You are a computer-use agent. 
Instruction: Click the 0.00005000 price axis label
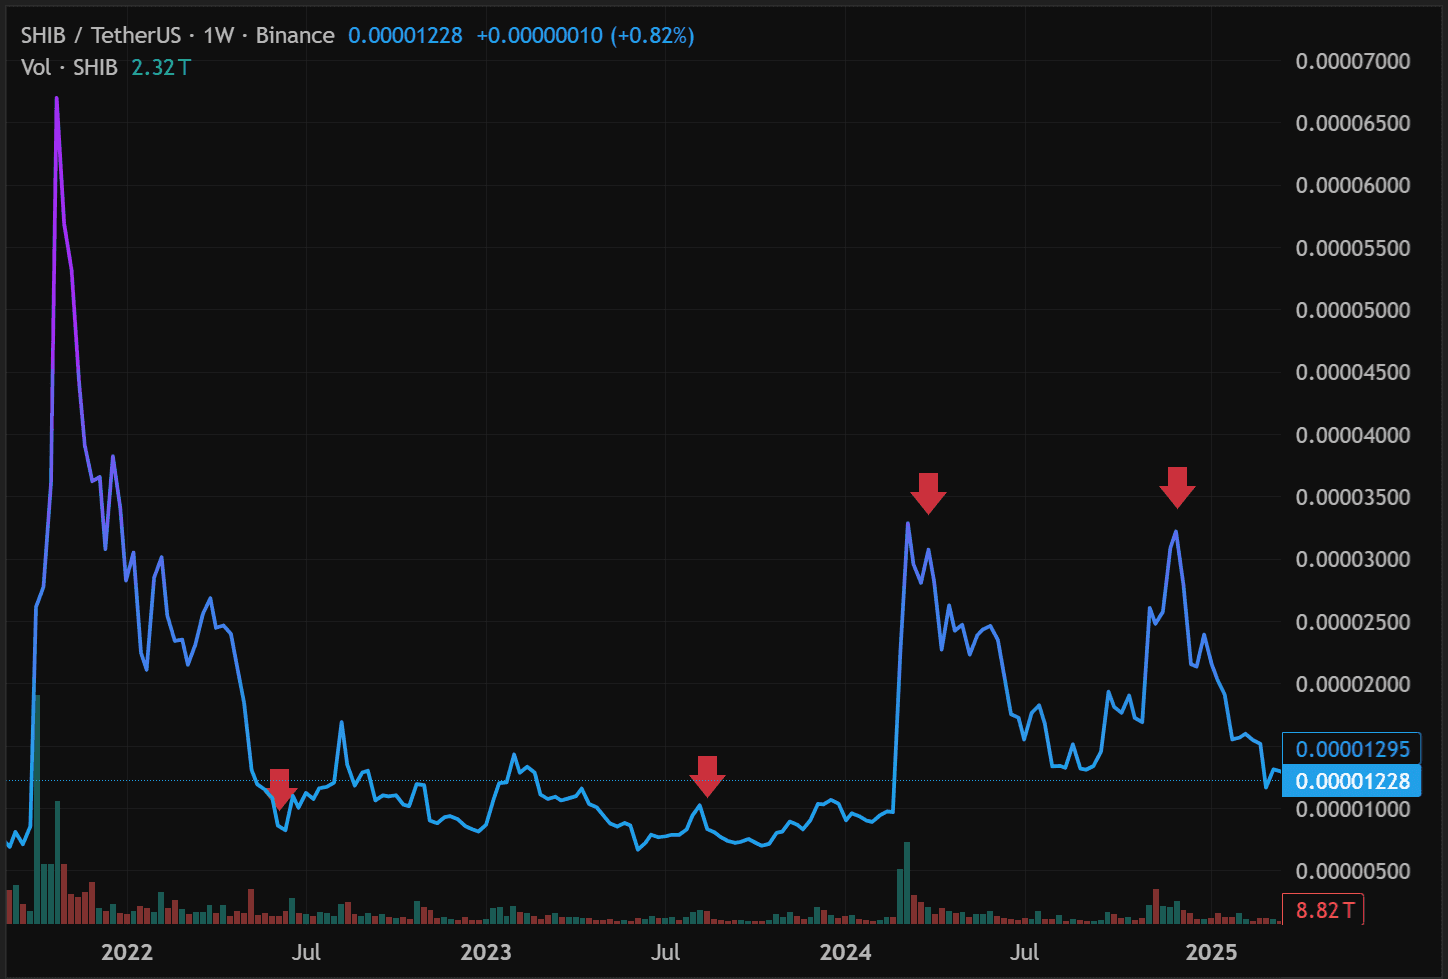click(x=1353, y=310)
